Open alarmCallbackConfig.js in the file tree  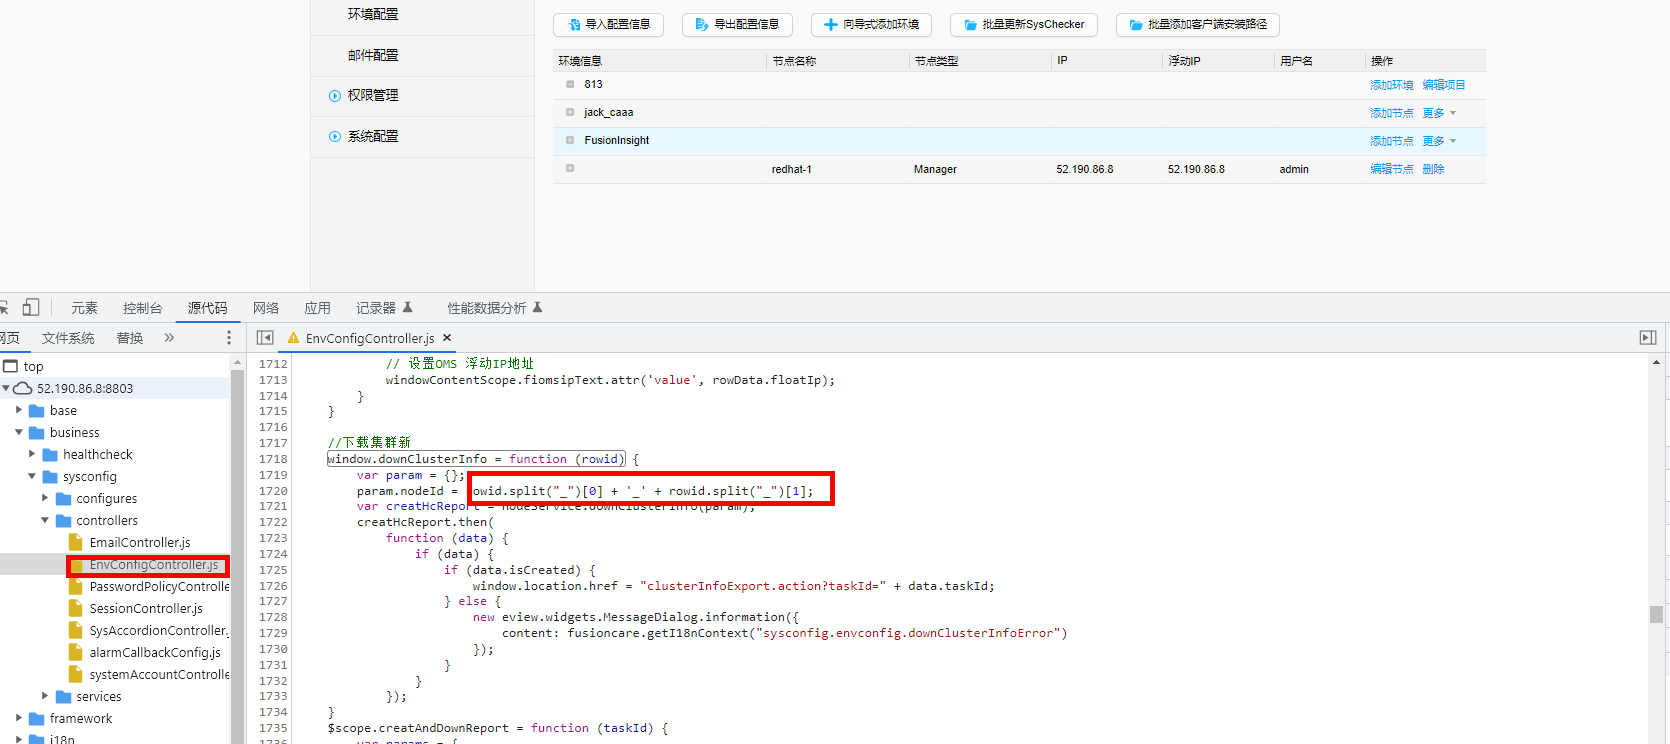[155, 652]
